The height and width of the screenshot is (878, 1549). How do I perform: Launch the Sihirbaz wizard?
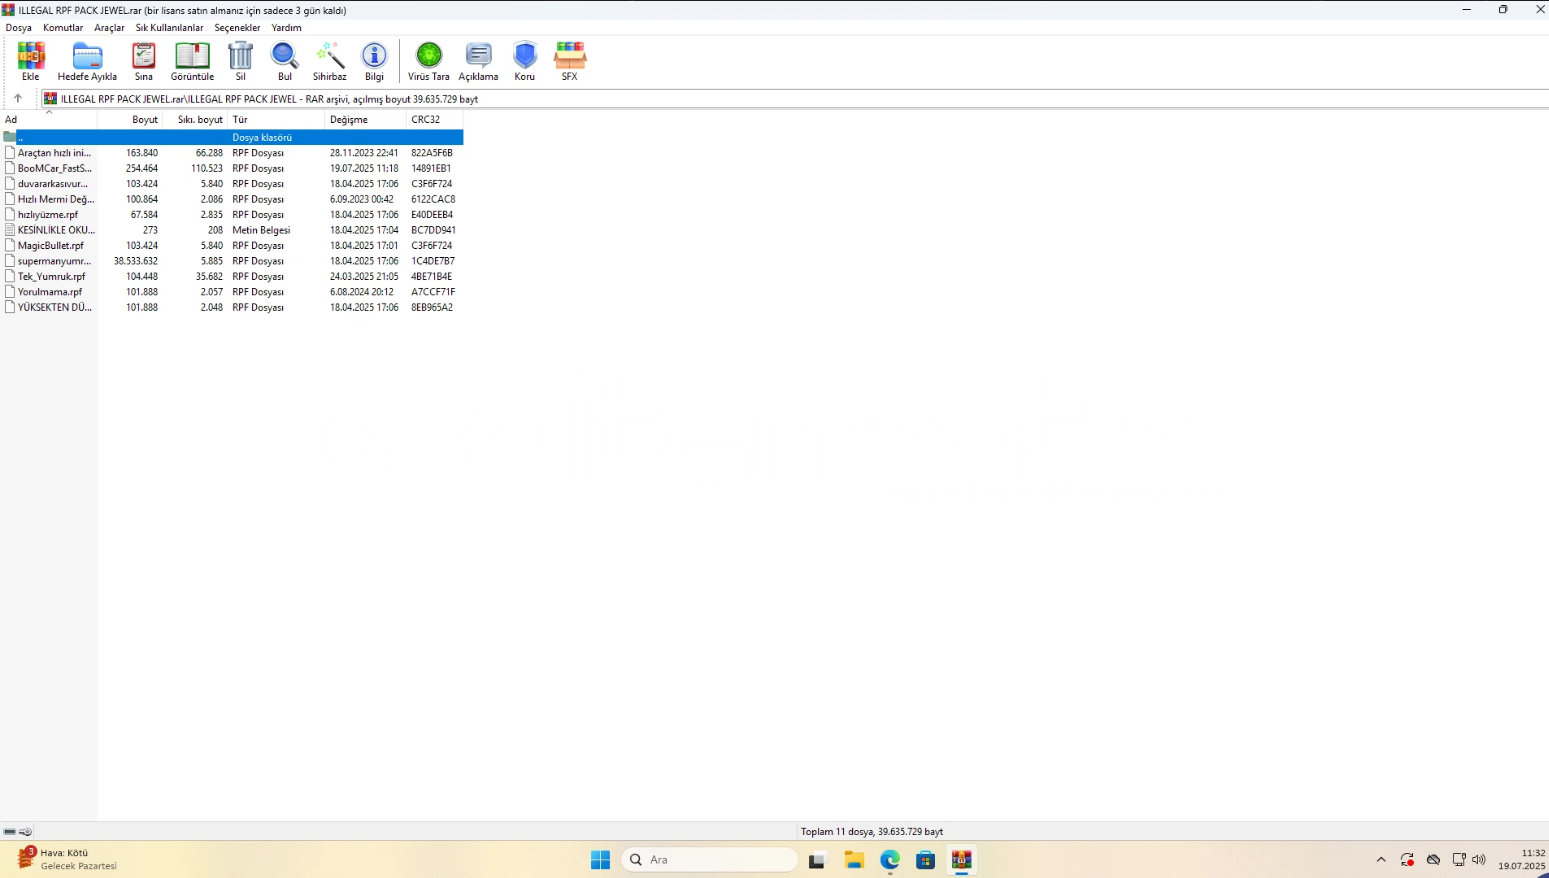pos(330,61)
